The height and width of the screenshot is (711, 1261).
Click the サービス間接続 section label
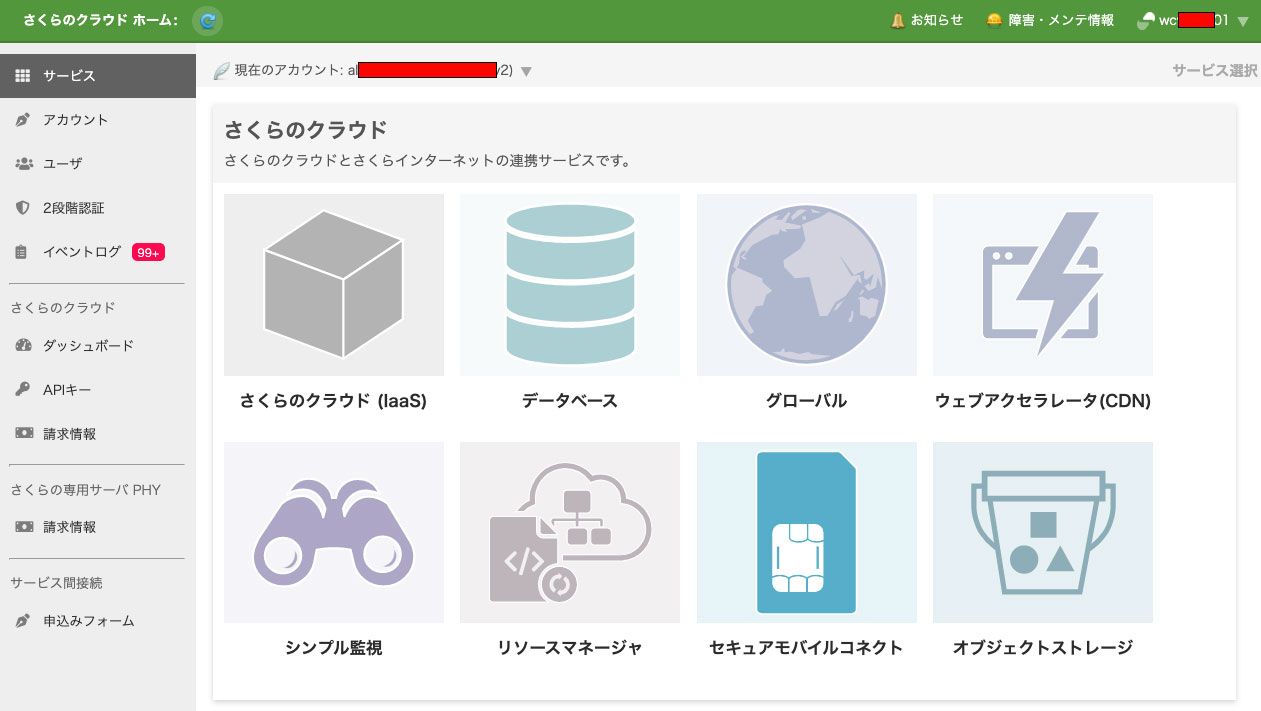[x=57, y=583]
